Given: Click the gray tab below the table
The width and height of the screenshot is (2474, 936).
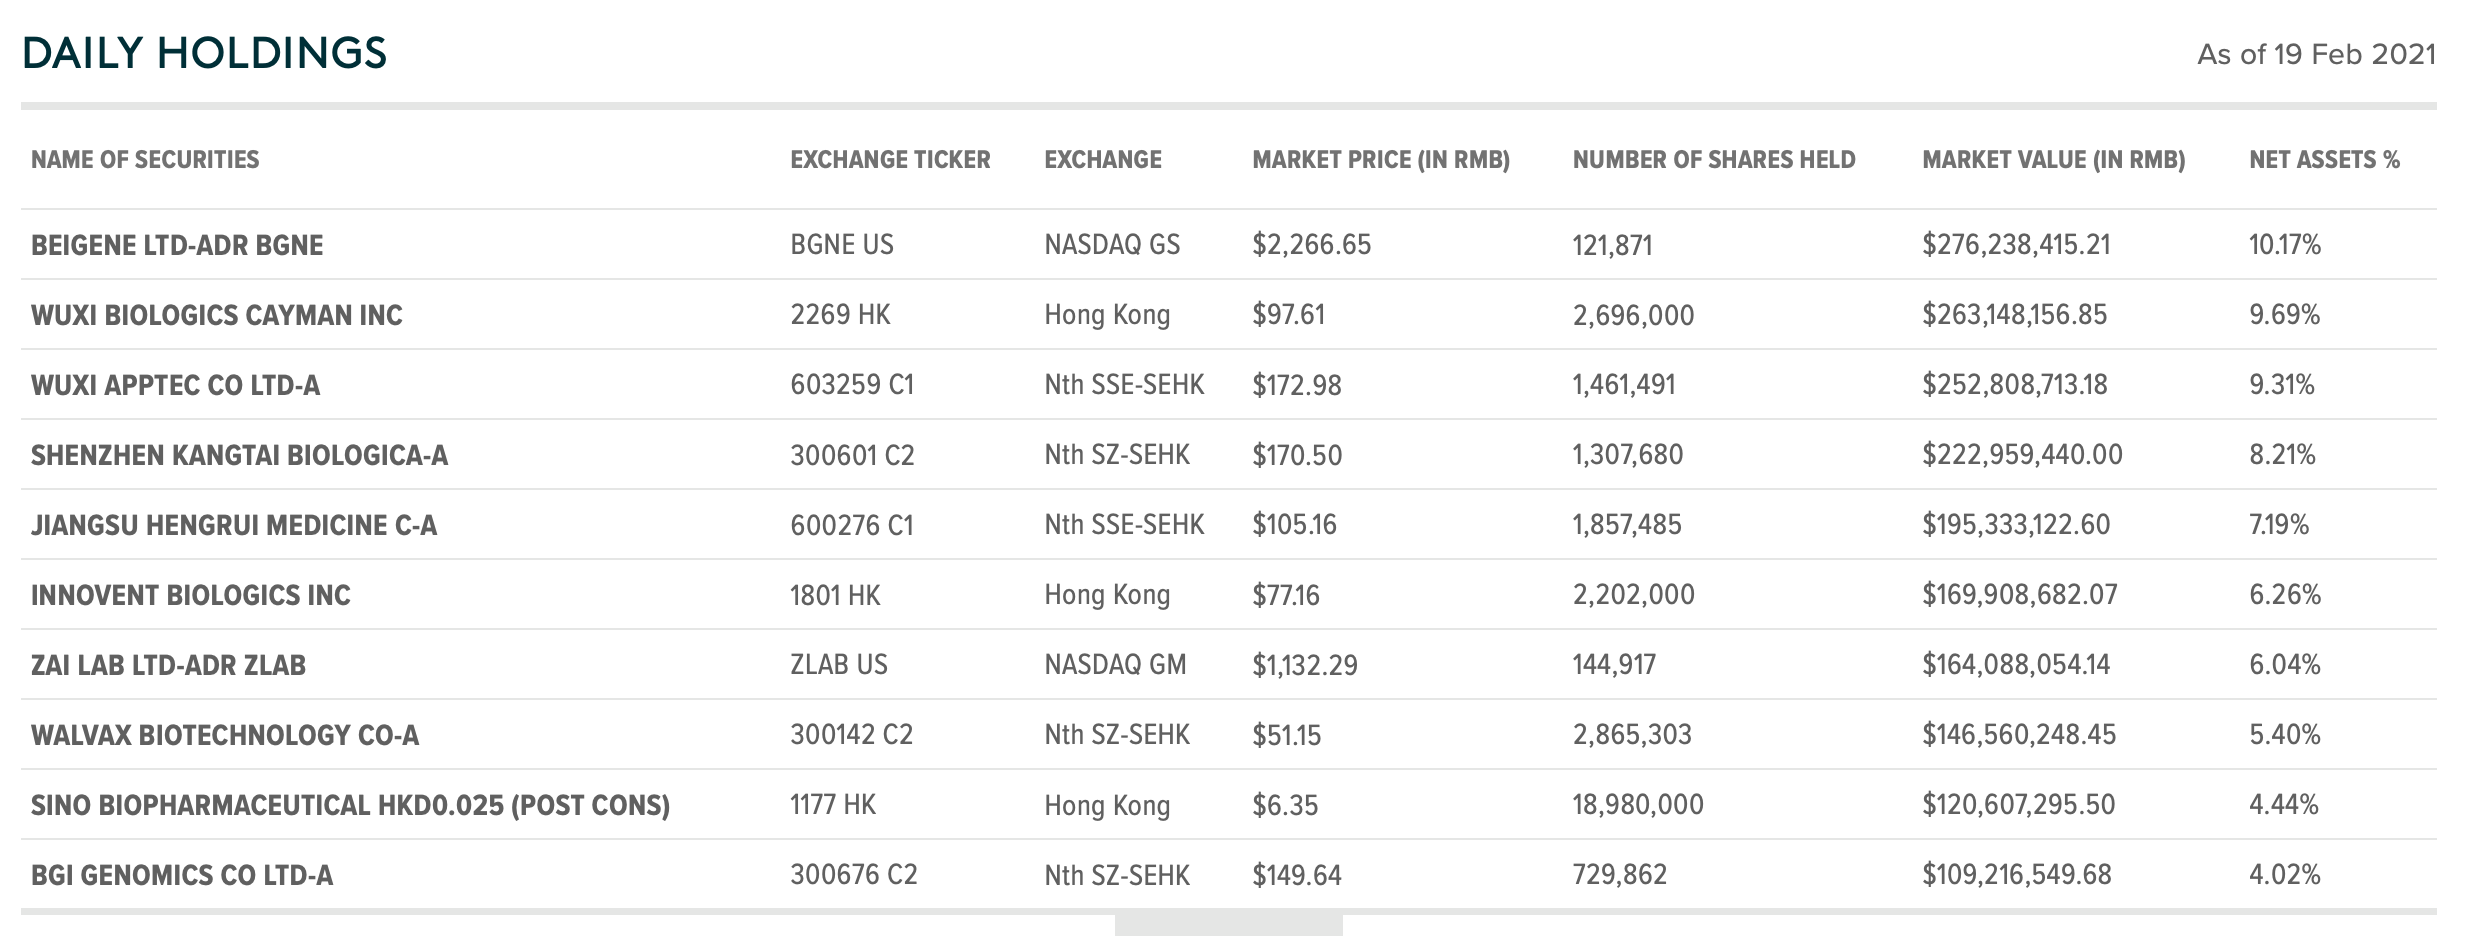Looking at the screenshot, I should [x=1228, y=925].
